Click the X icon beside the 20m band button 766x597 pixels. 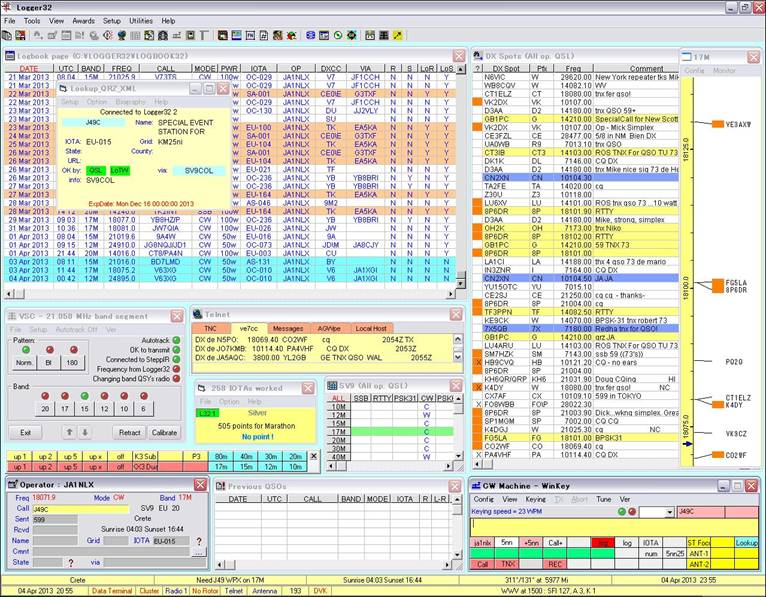pyautogui.click(x=314, y=456)
